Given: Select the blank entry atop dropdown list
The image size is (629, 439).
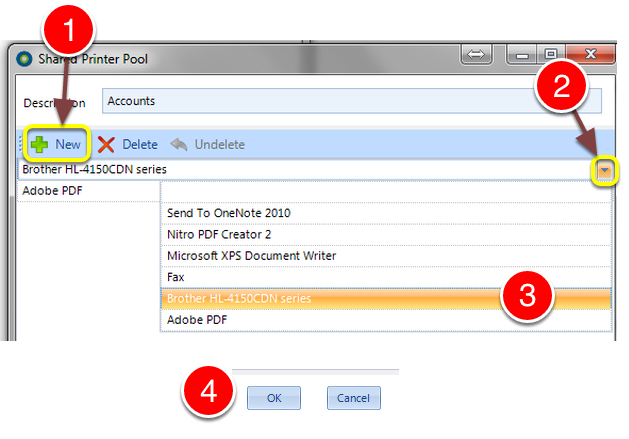Looking at the screenshot, I should tap(386, 192).
